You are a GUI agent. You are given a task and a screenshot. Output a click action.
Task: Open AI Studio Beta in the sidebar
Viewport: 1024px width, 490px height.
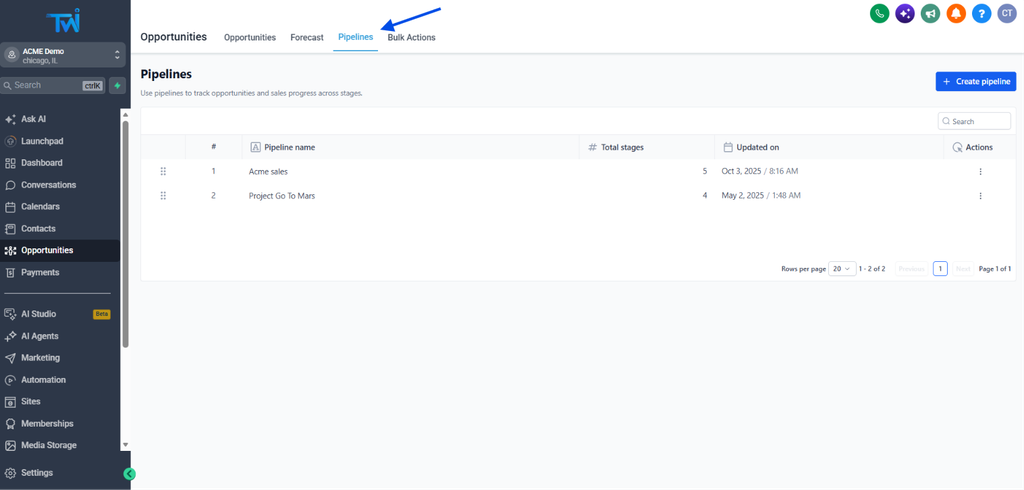(x=56, y=314)
